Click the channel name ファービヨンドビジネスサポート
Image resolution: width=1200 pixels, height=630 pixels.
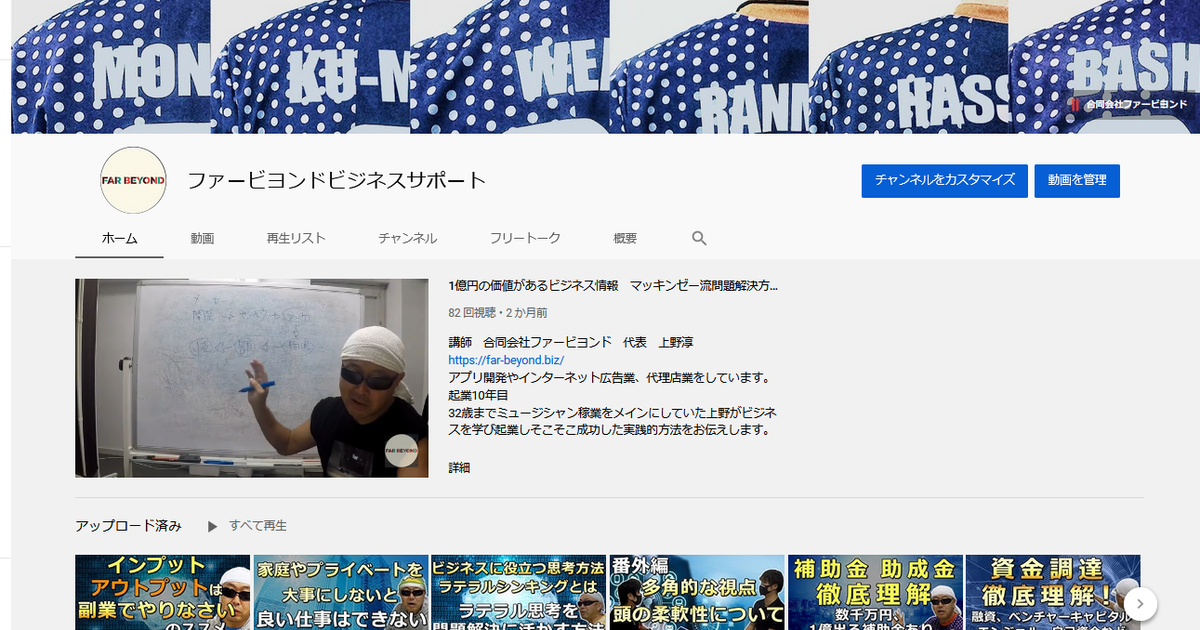tap(337, 181)
